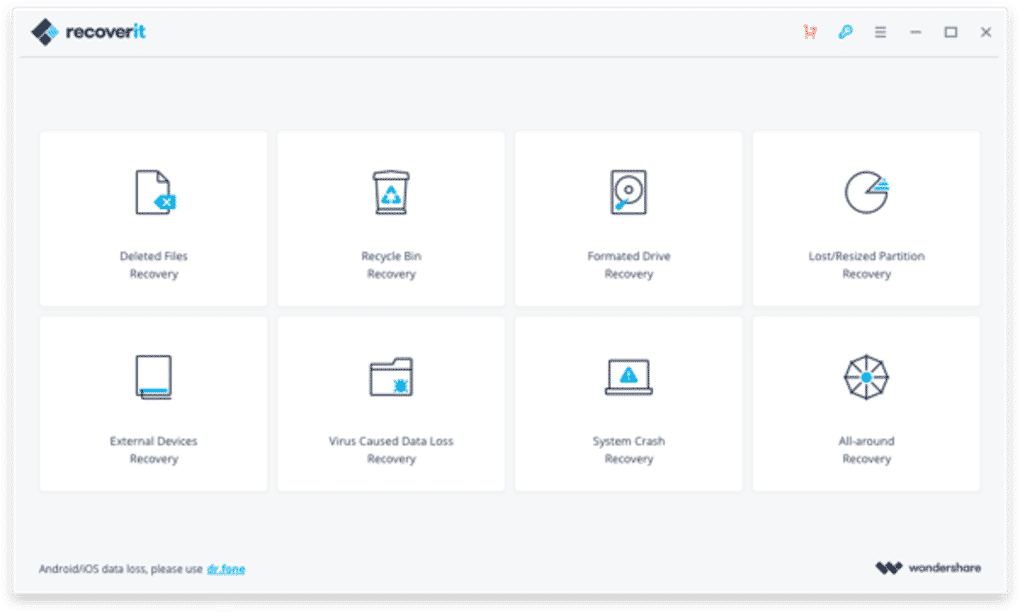The width and height of the screenshot is (1020, 612).
Task: Click the "Deleted Files Recovery" text label
Action: [x=153, y=265]
